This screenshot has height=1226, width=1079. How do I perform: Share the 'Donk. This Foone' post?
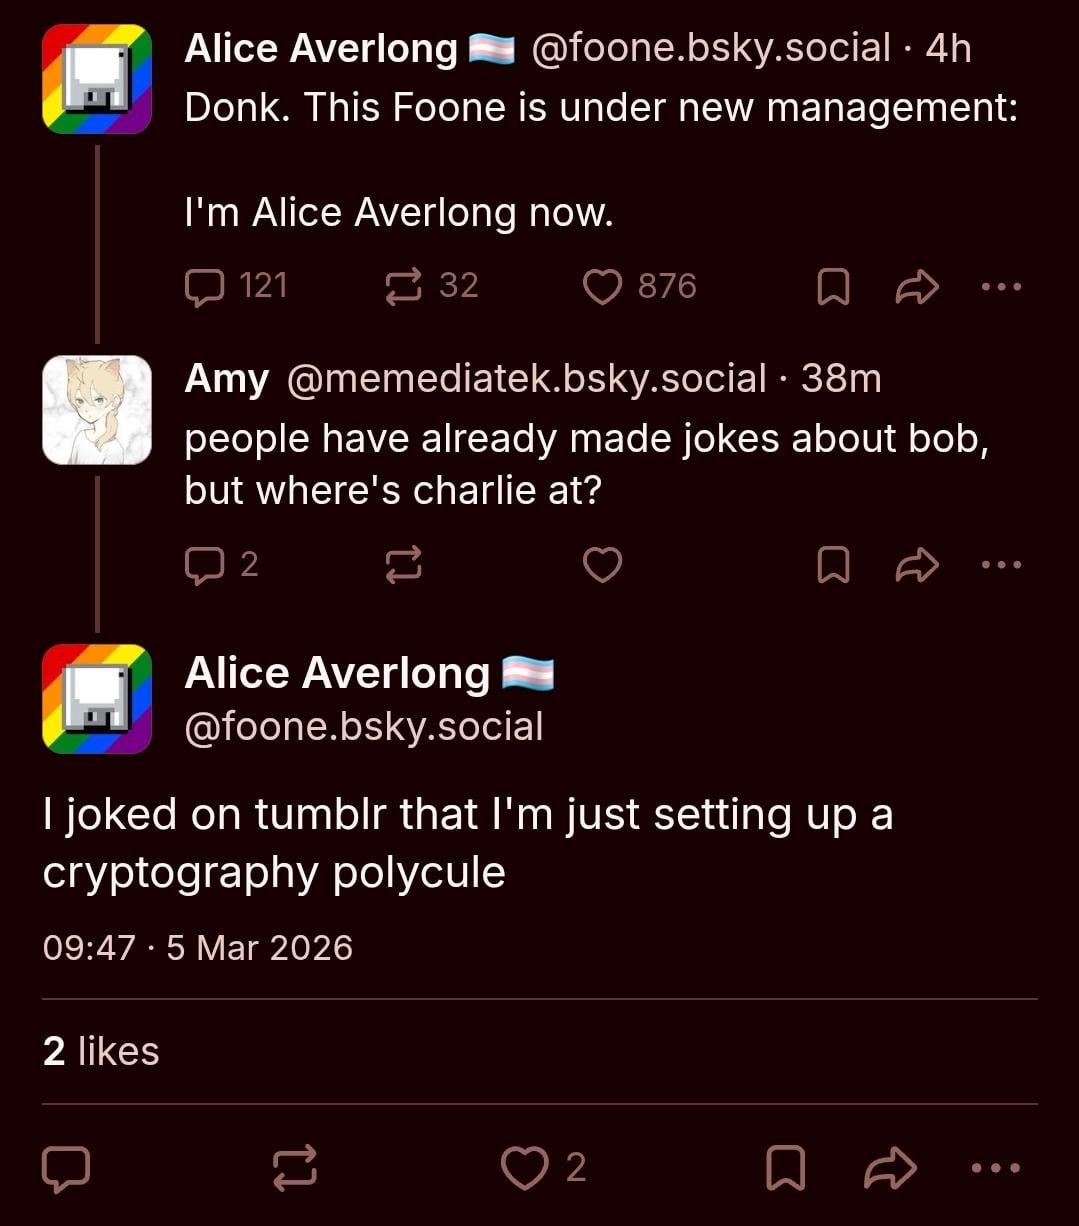pyautogui.click(x=916, y=287)
